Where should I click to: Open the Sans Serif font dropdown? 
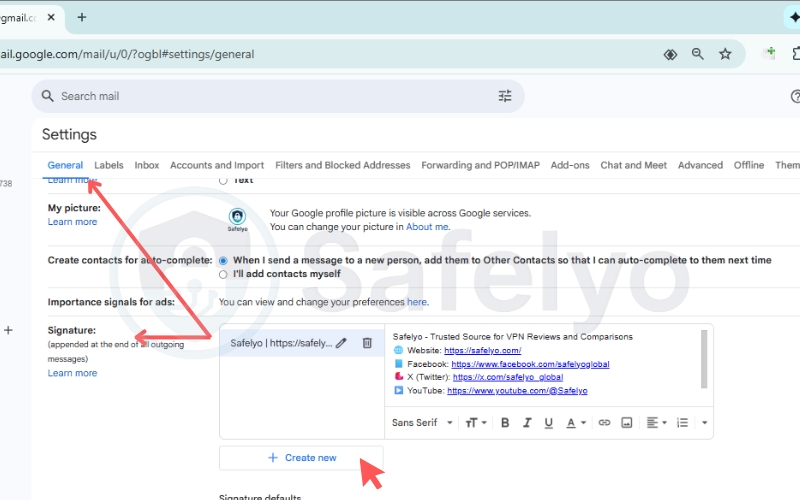coord(422,423)
